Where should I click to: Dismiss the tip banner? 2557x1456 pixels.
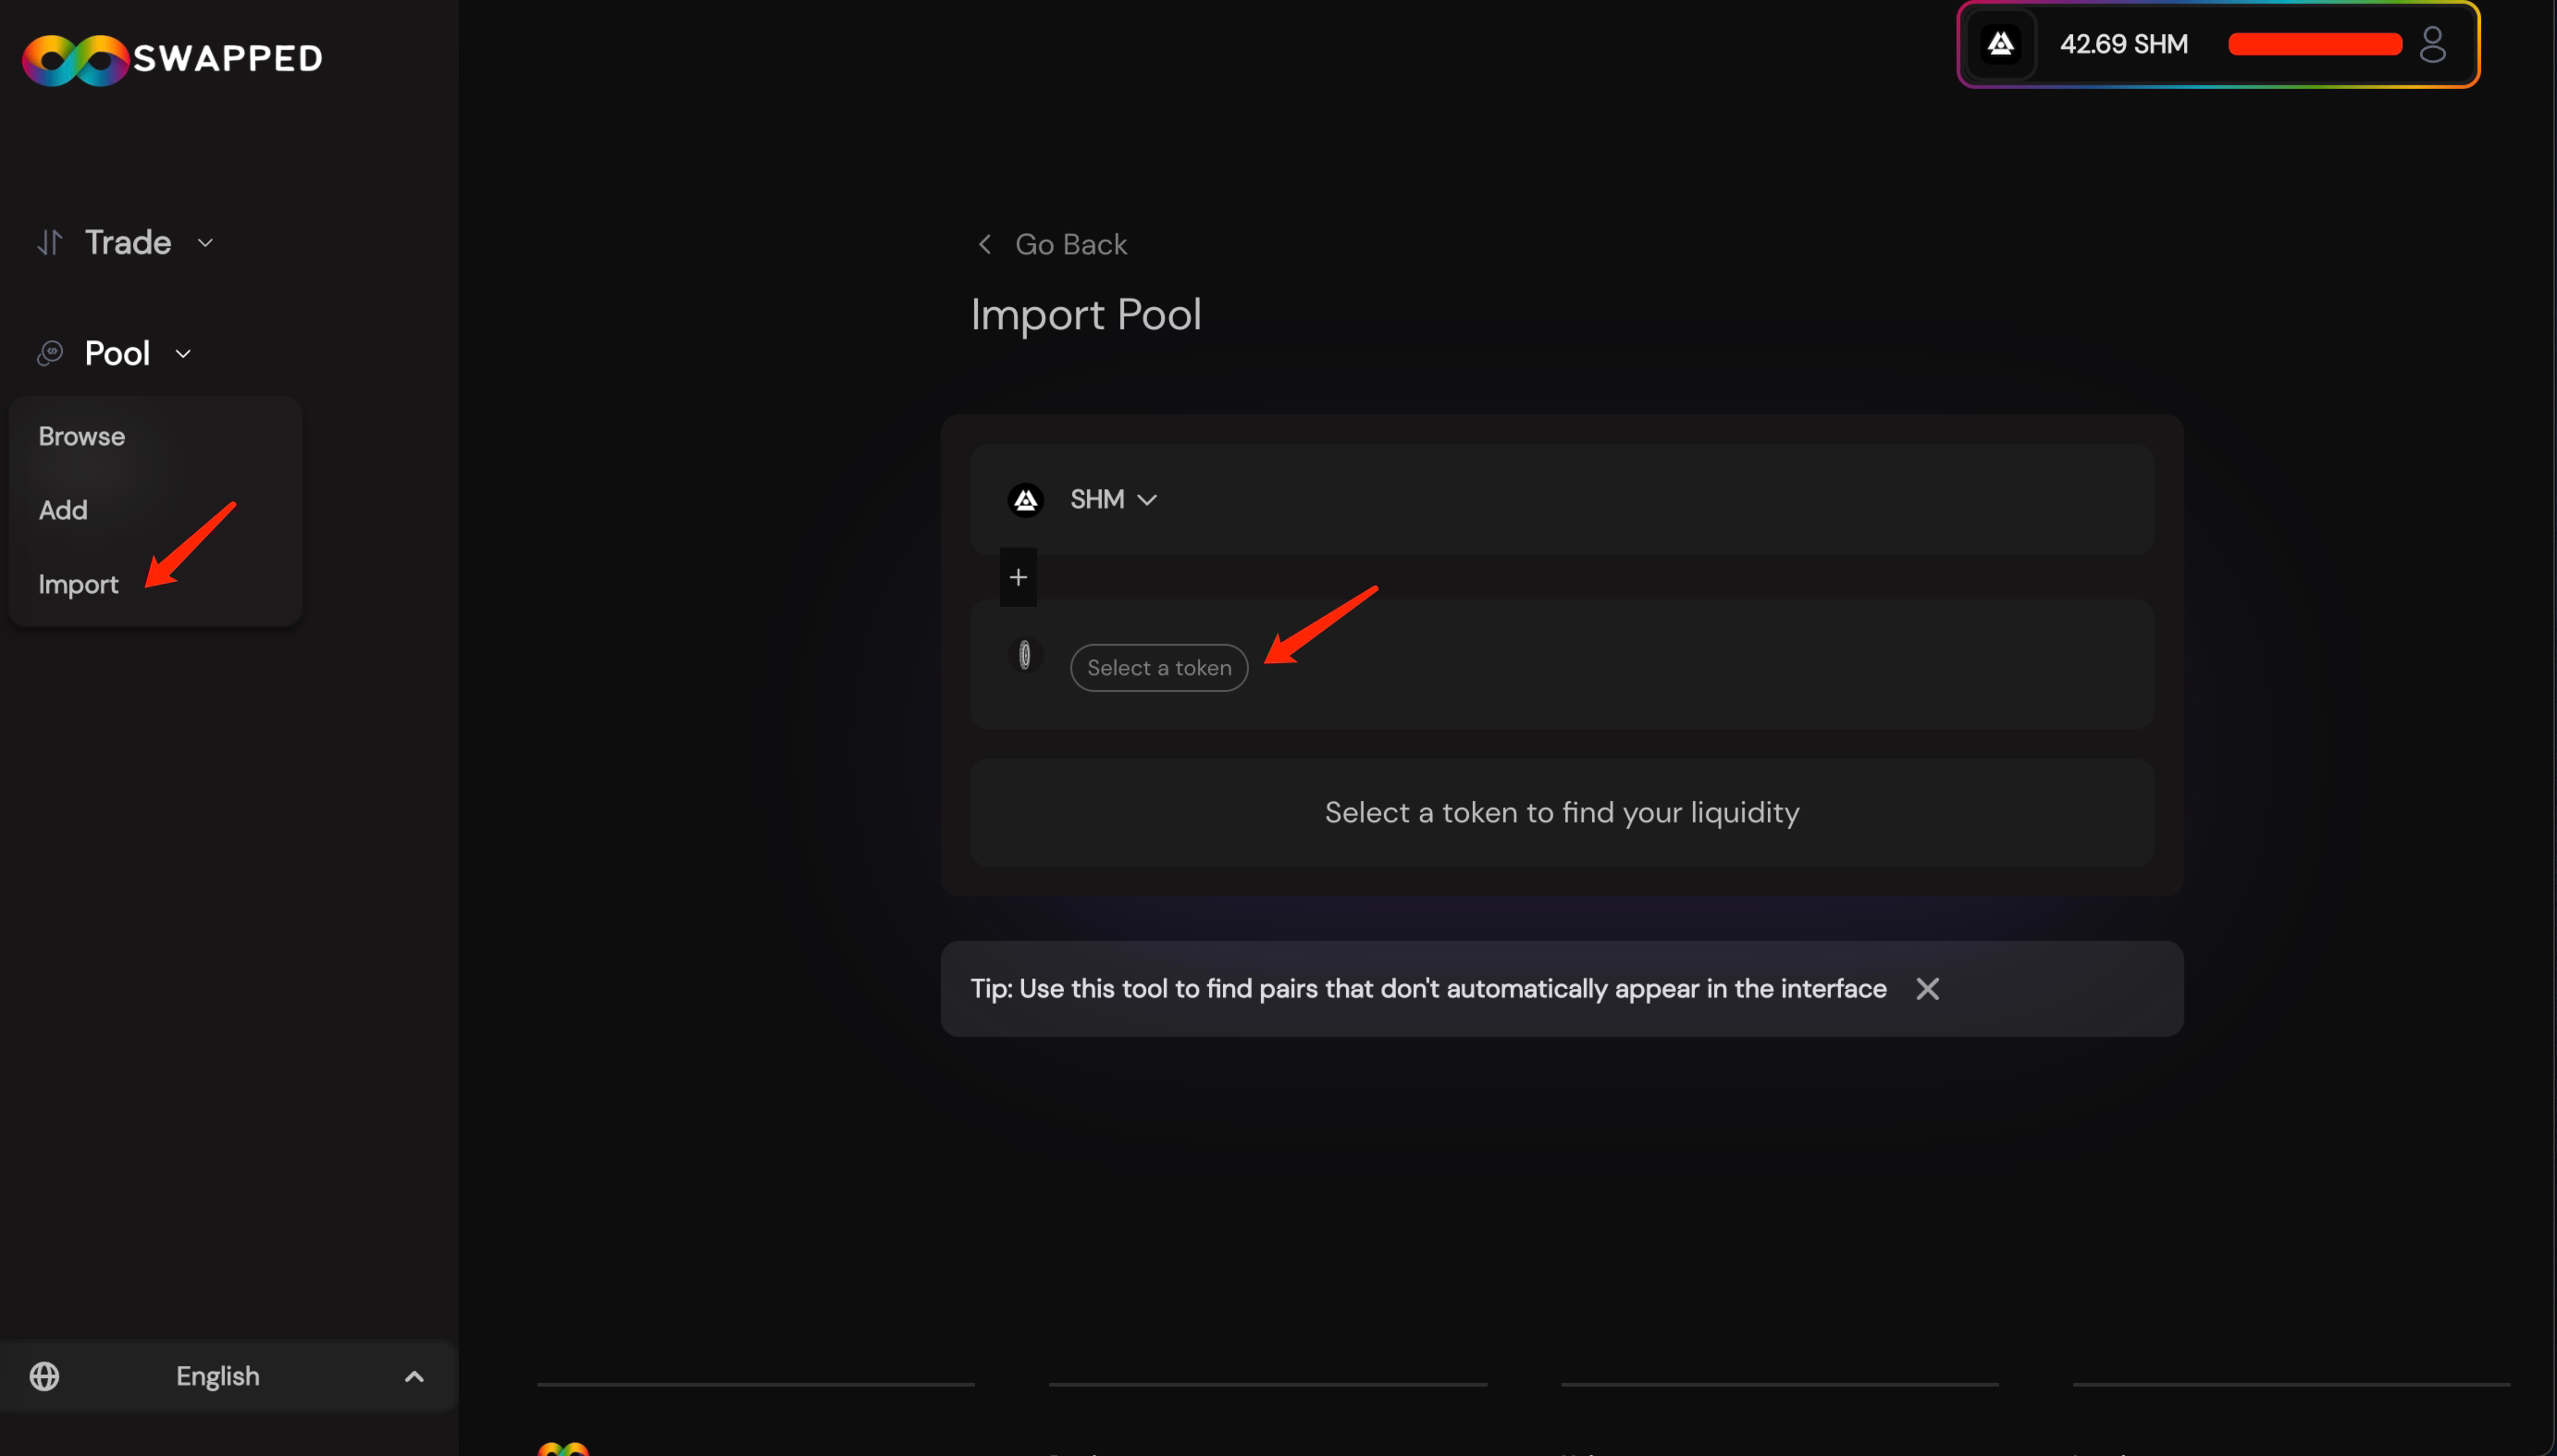point(1927,988)
